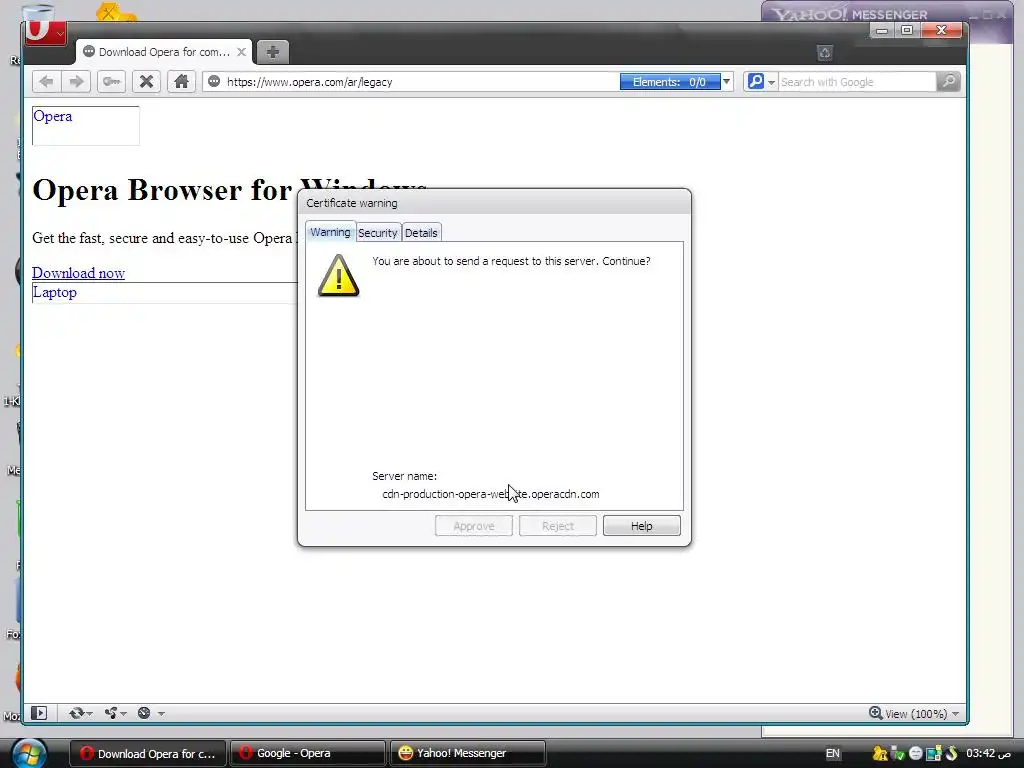Open the red Opera menu button

point(45,31)
